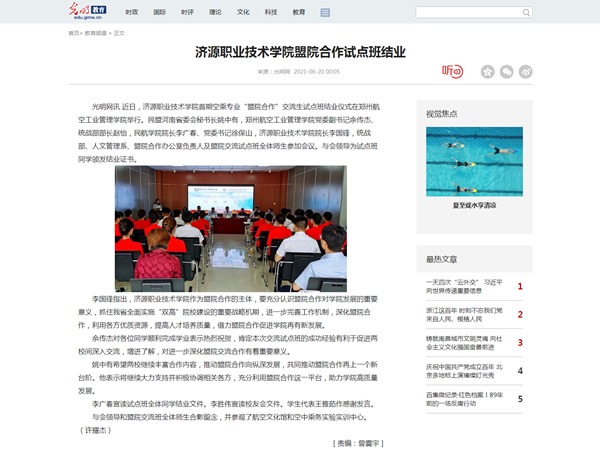Screen dimensions: 600x459
Task: Open the 教育 navigation item
Action: 299,12
